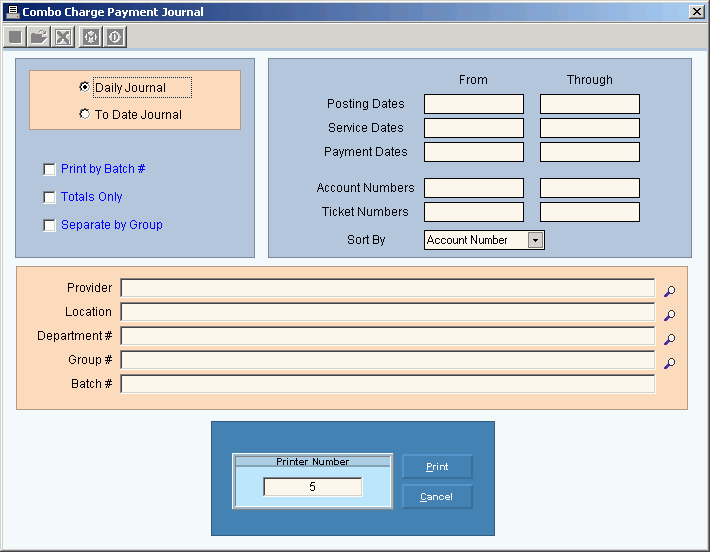Click the Account Numbers Through field
710x552 pixels.
coord(590,188)
